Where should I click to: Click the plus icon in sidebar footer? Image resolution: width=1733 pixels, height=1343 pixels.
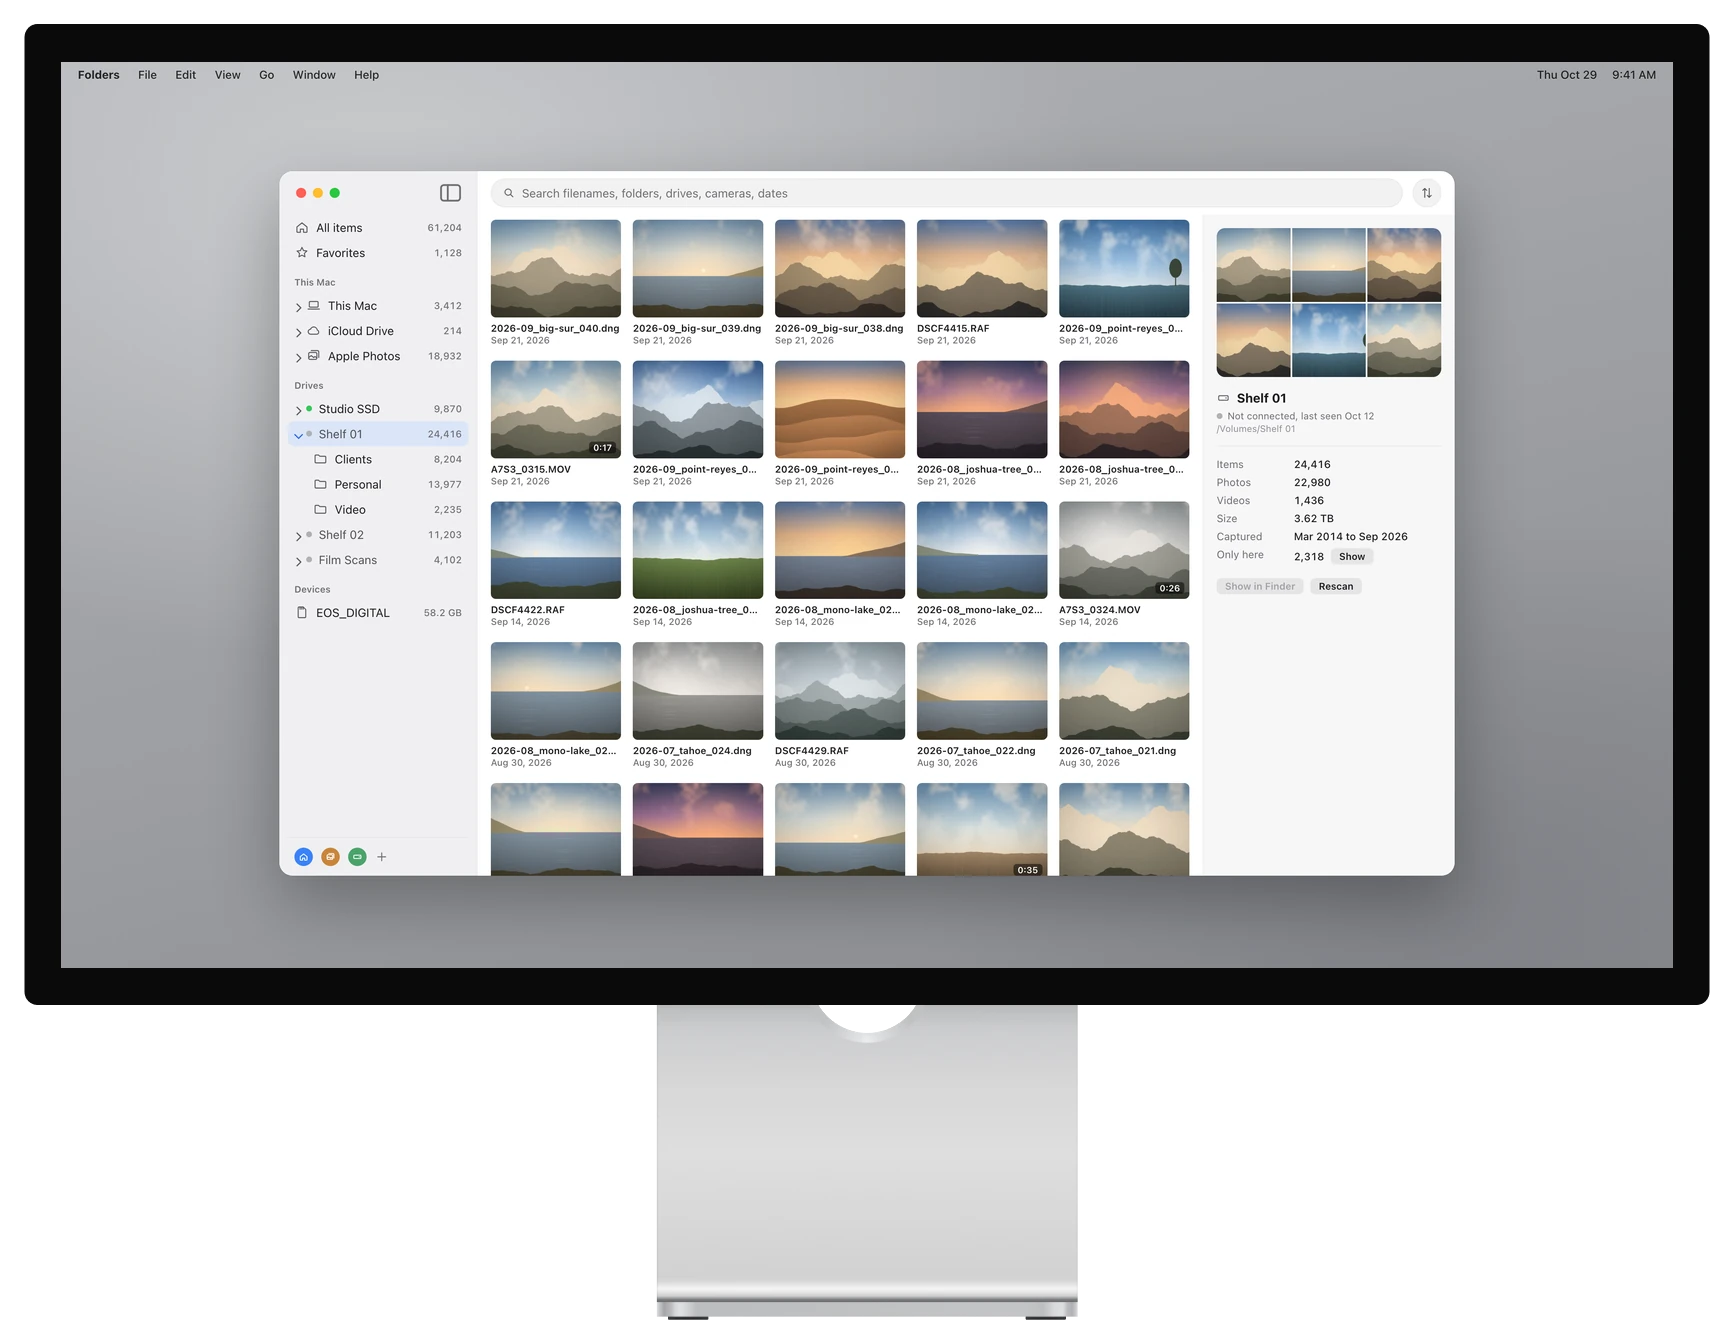click(382, 857)
